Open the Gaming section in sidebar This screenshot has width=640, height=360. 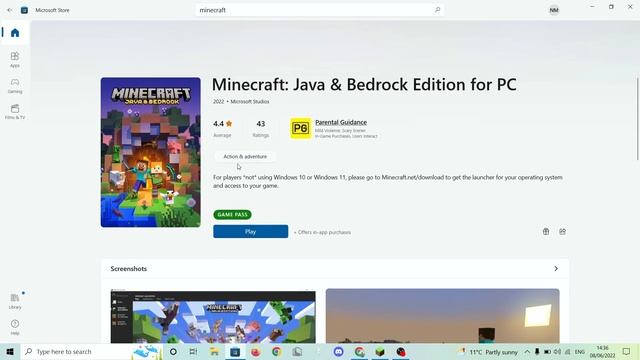[x=15, y=86]
